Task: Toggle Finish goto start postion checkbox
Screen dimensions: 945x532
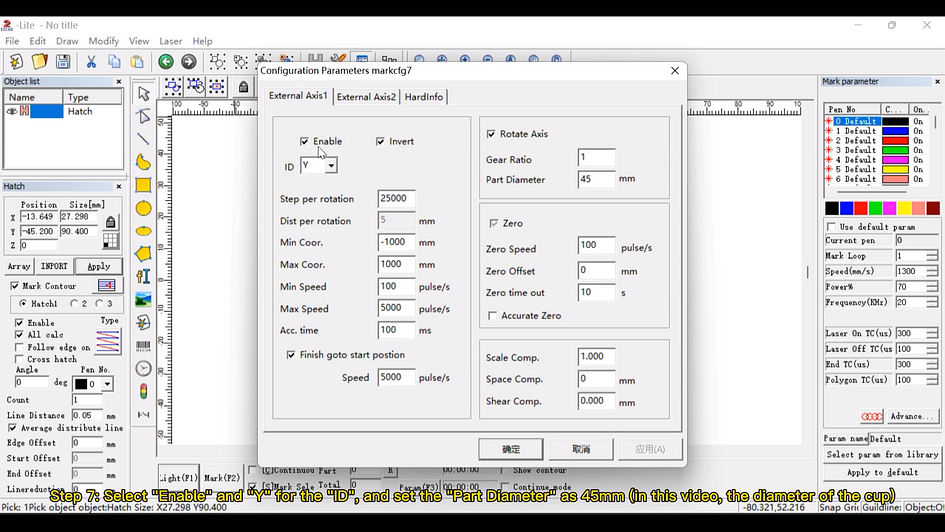Action: (291, 355)
